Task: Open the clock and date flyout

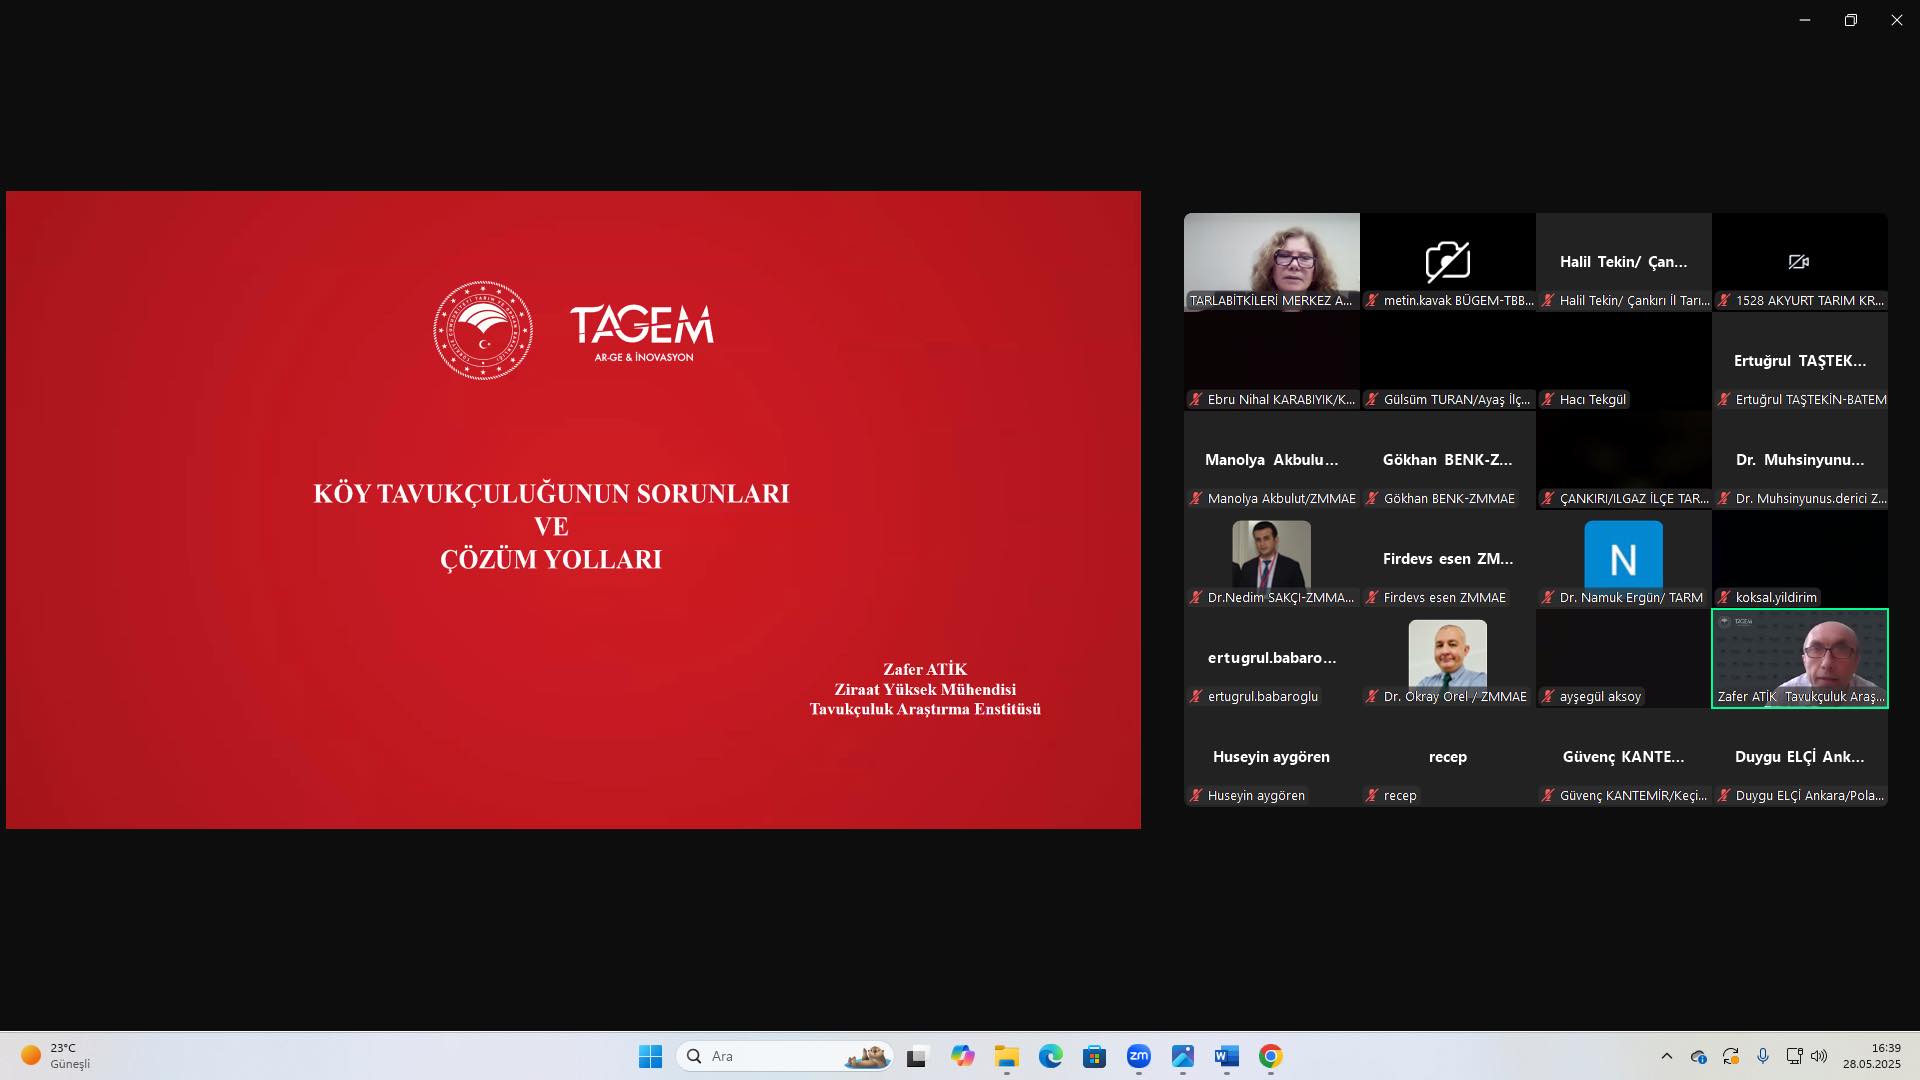Action: (x=1871, y=1056)
